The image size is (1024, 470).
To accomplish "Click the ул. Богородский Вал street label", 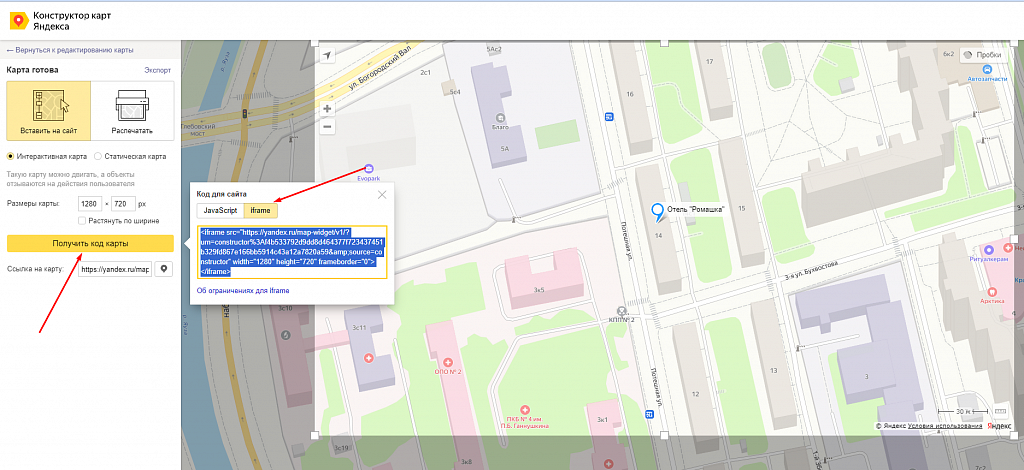I will (380, 67).
